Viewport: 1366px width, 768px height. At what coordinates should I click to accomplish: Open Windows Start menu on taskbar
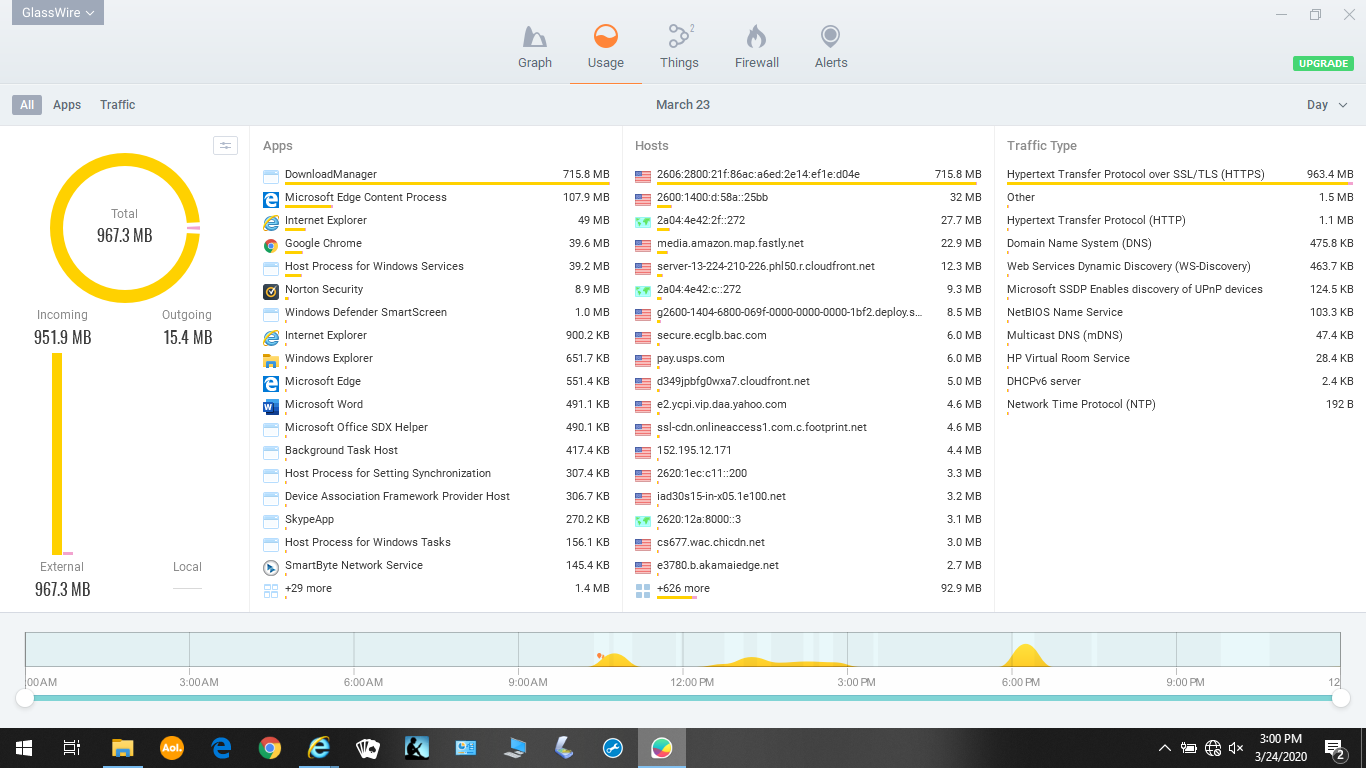[23, 747]
